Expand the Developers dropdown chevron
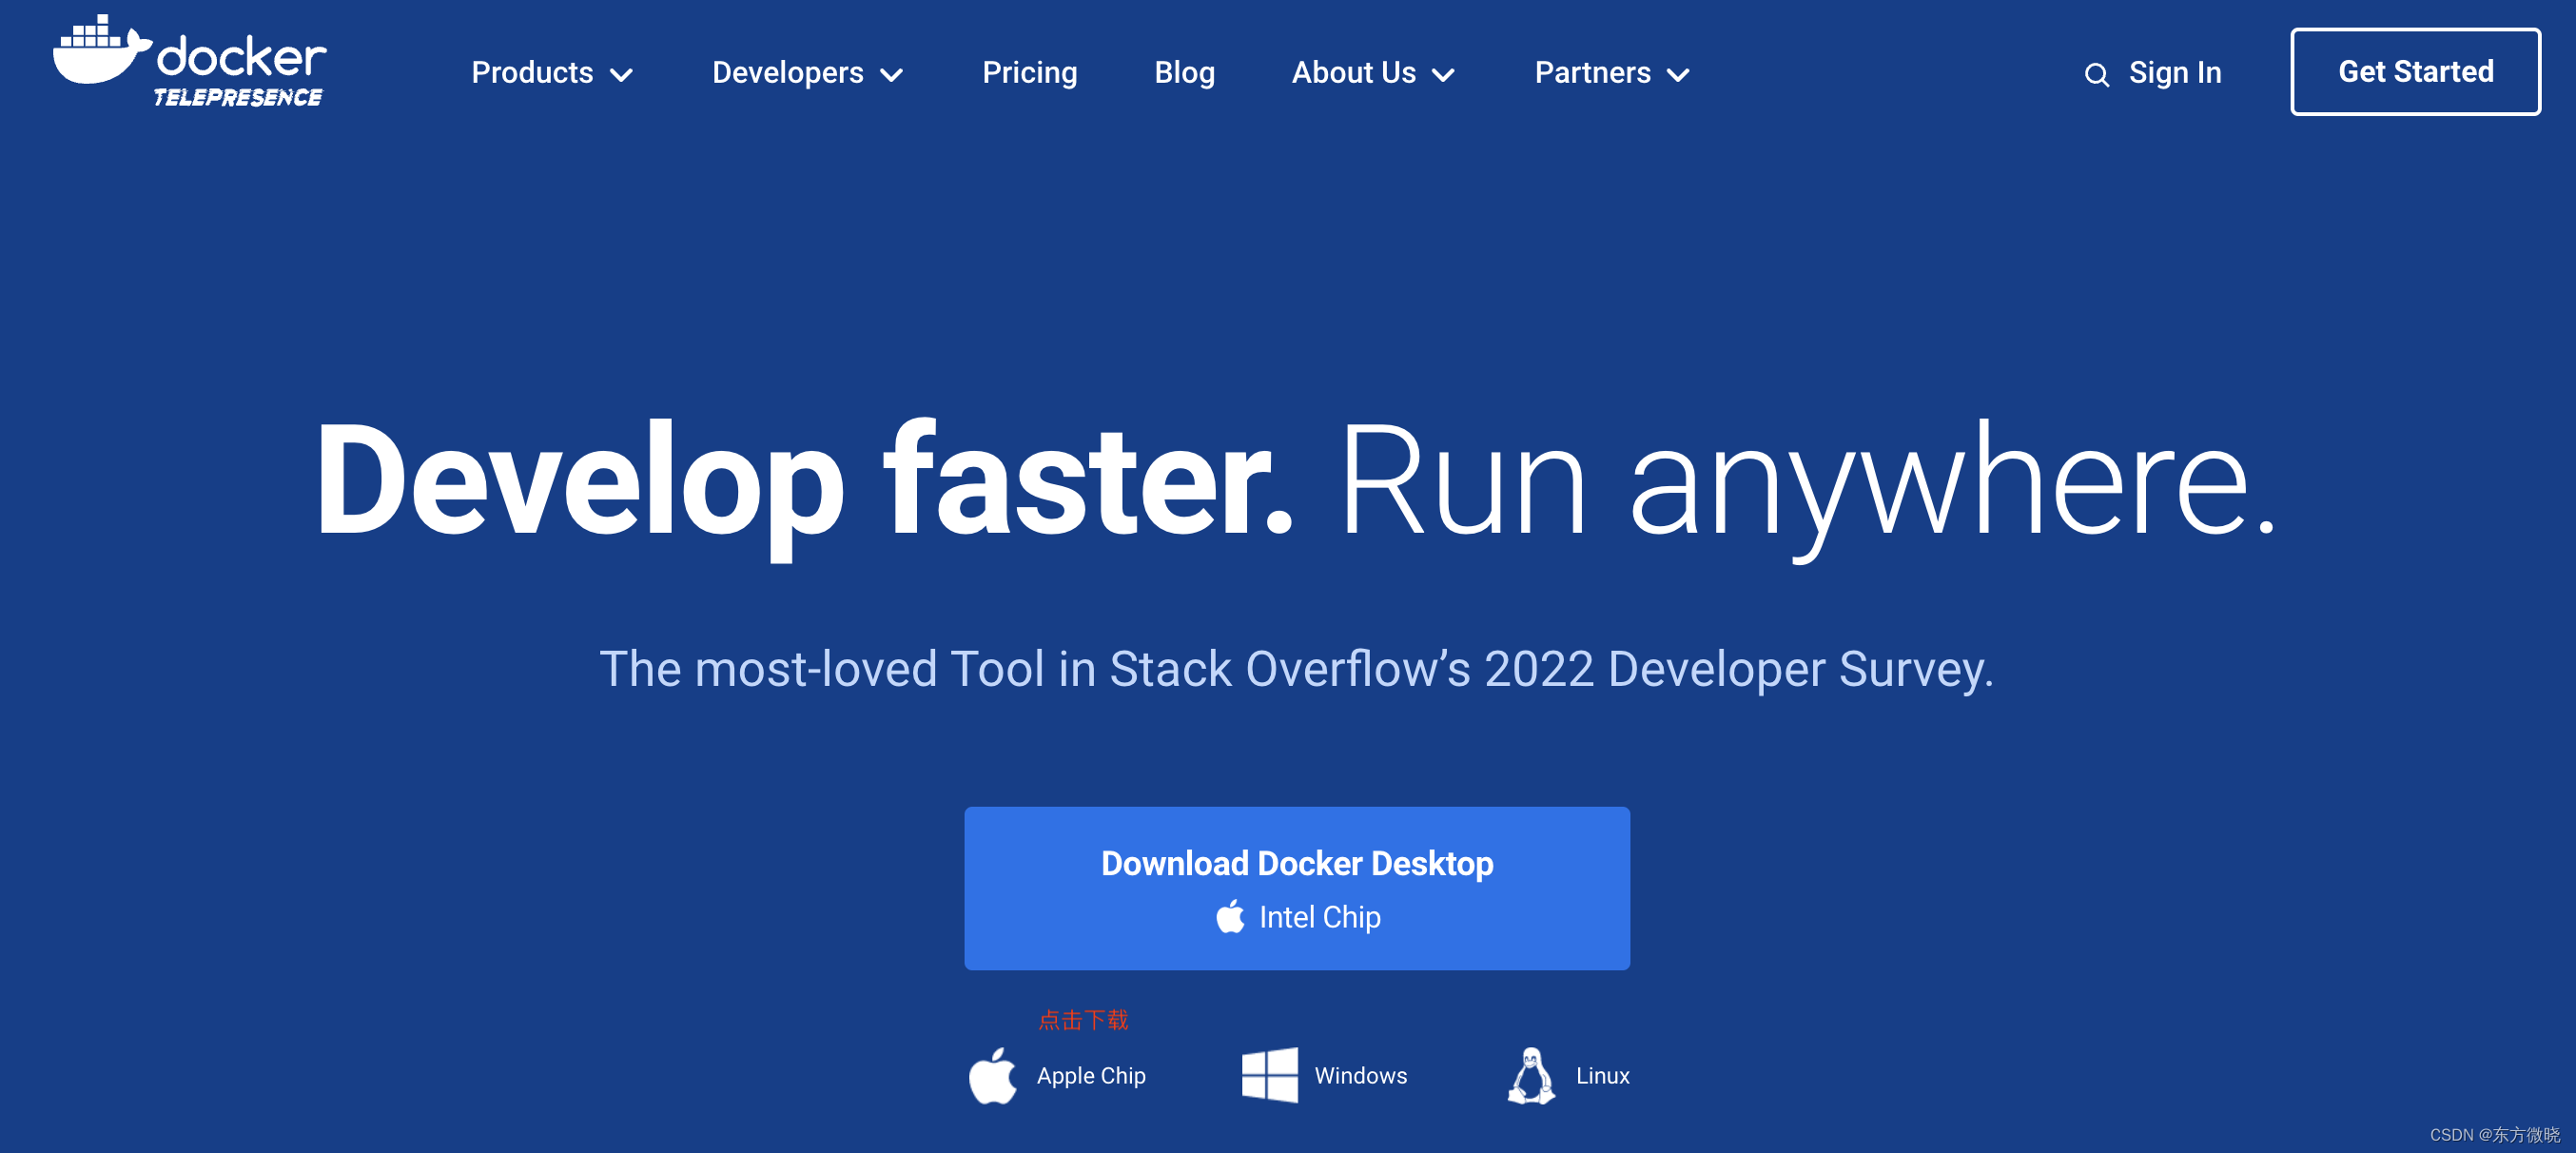2576x1153 pixels. pyautogui.click(x=891, y=75)
